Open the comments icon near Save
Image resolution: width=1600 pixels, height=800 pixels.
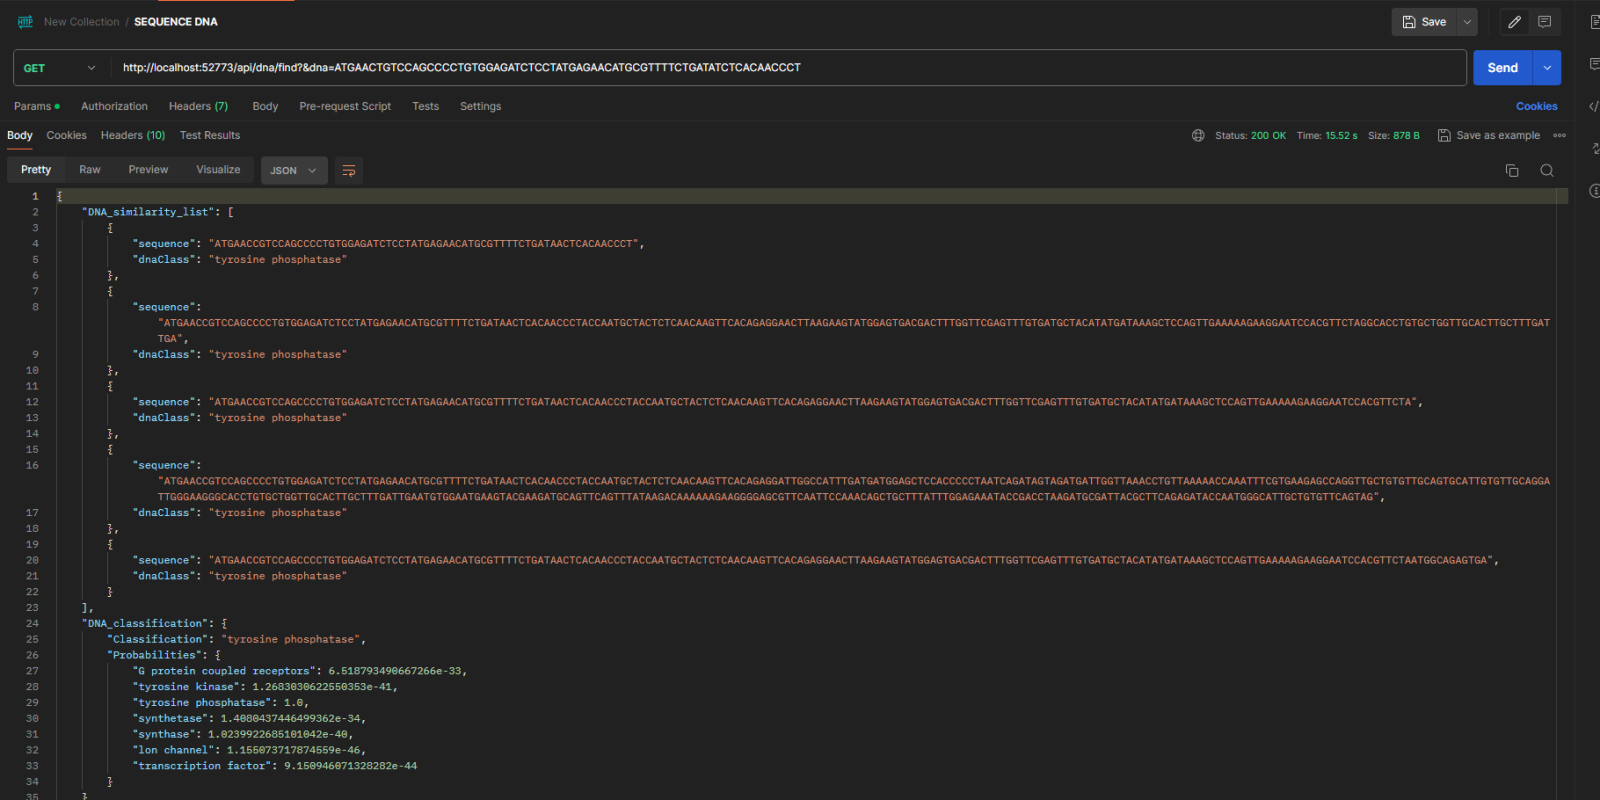pyautogui.click(x=1544, y=22)
